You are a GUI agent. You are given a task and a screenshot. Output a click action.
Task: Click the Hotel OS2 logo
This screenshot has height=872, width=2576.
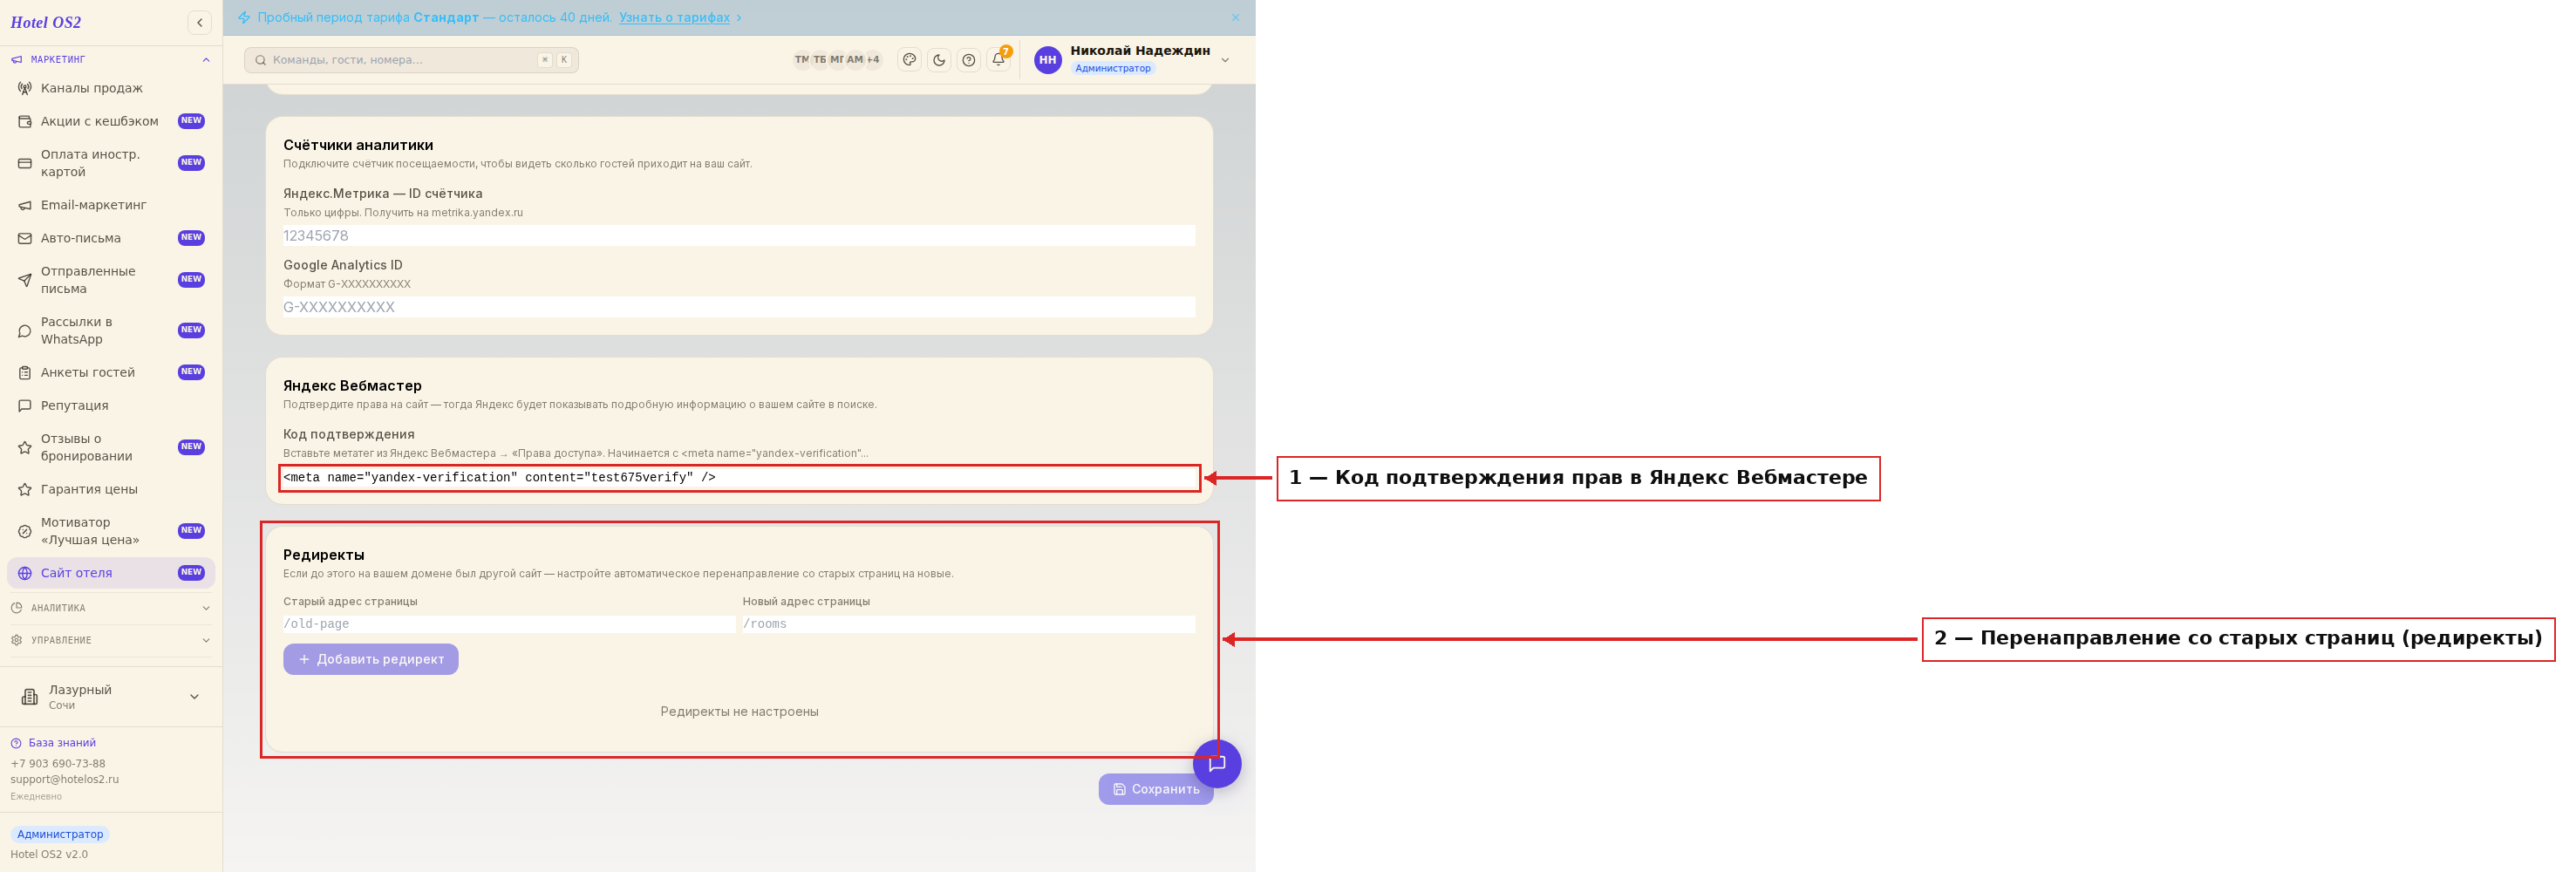pos(46,22)
